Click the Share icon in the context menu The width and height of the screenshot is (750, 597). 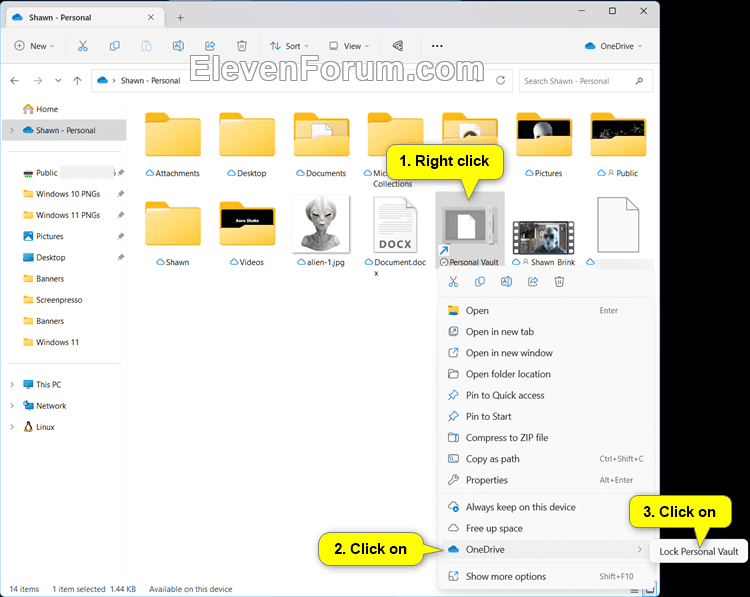[x=533, y=282]
